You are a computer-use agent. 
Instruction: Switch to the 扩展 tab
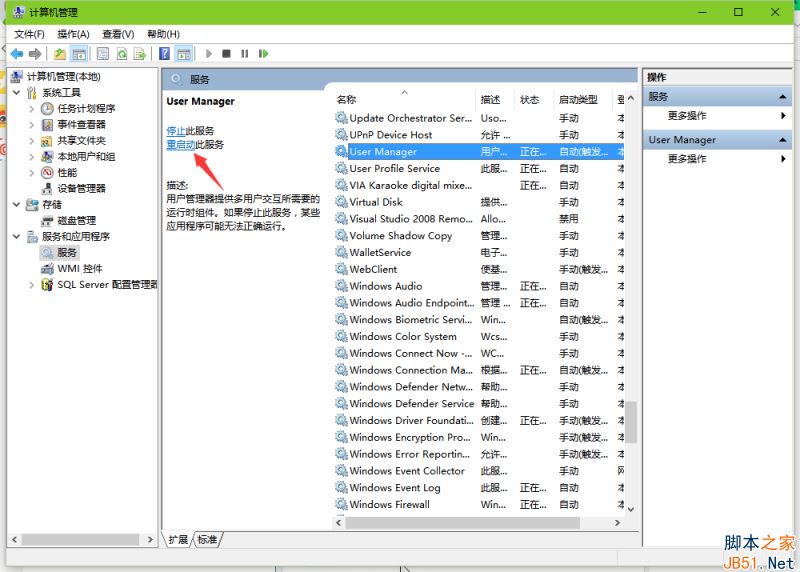(178, 539)
